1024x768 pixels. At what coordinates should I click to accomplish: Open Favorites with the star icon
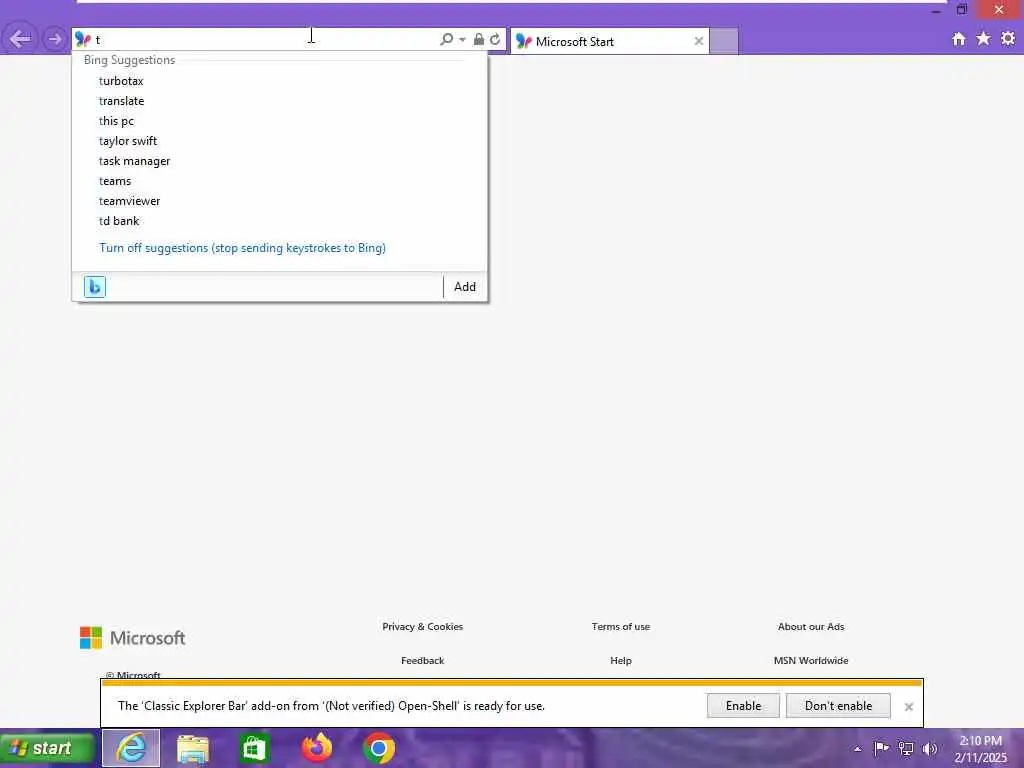(x=983, y=39)
